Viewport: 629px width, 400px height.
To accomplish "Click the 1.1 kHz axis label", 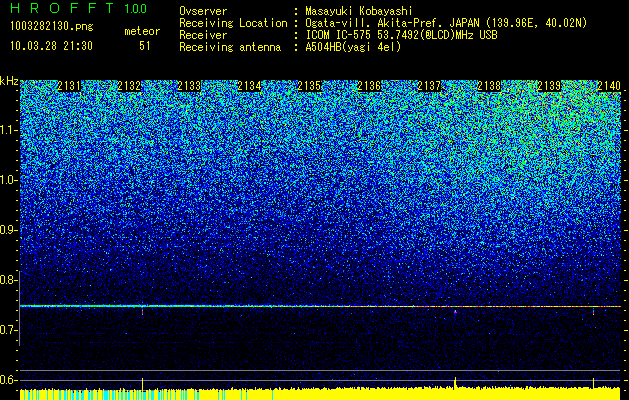I will click(9, 130).
